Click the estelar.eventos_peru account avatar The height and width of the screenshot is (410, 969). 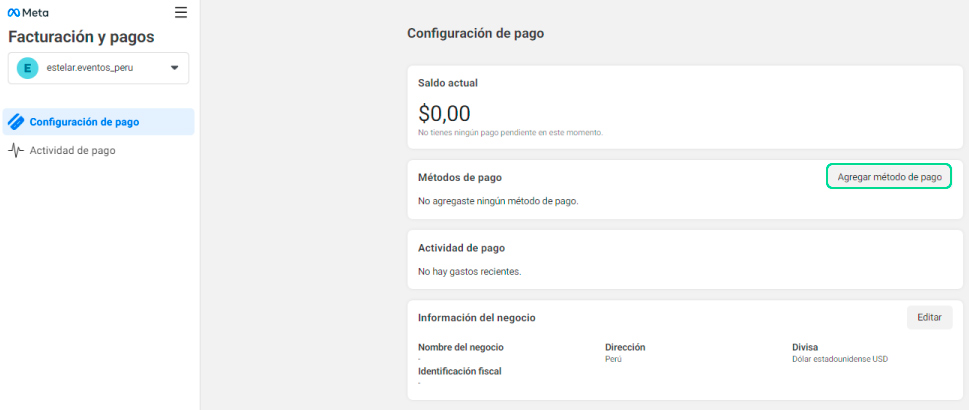(x=28, y=68)
